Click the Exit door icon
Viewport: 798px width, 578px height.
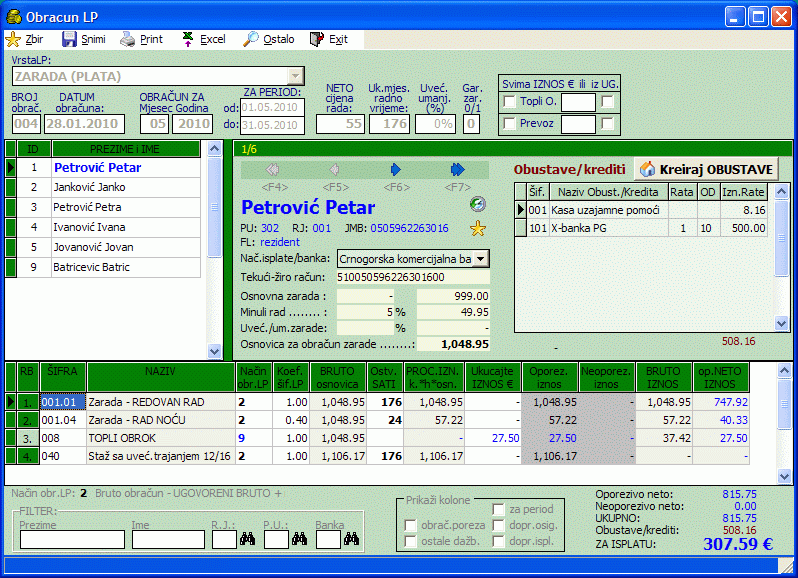[x=317, y=39]
